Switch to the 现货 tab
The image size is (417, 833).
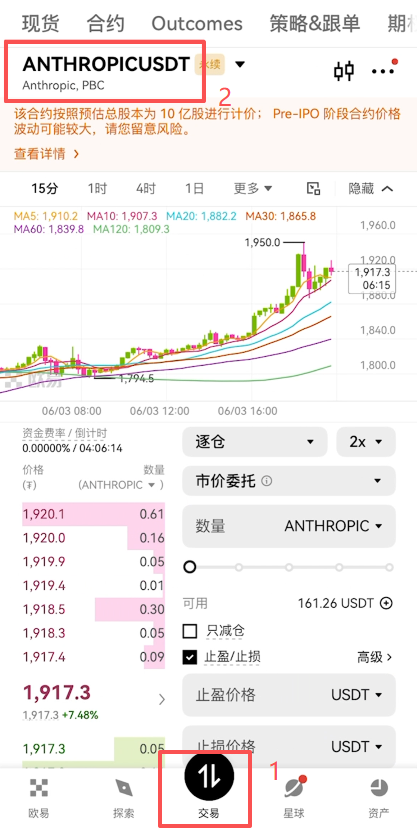40,23
